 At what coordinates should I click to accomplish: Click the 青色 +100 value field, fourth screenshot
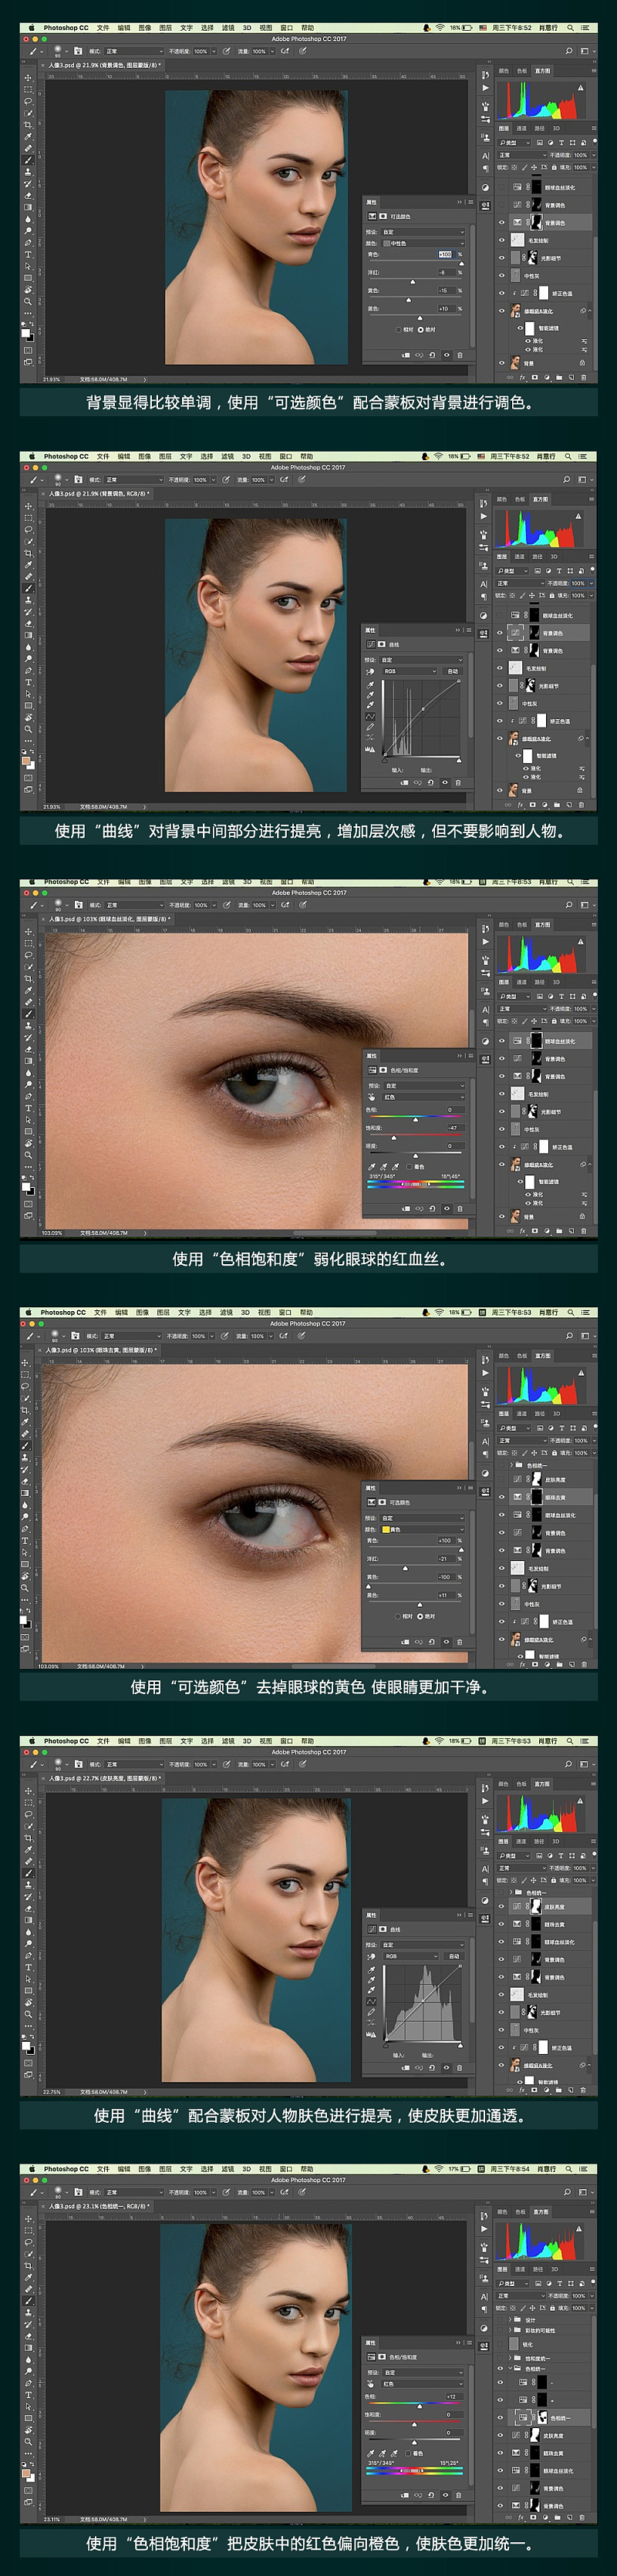pyautogui.click(x=447, y=1541)
